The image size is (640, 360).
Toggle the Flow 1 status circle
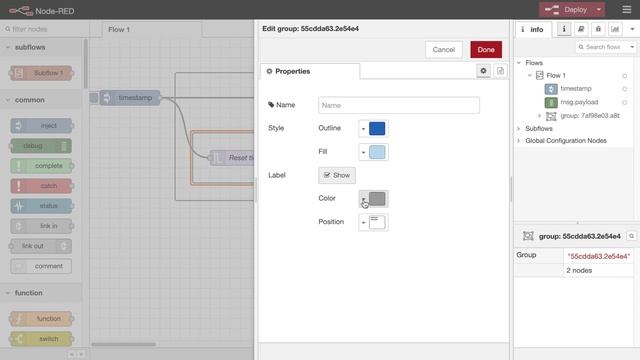click(624, 76)
